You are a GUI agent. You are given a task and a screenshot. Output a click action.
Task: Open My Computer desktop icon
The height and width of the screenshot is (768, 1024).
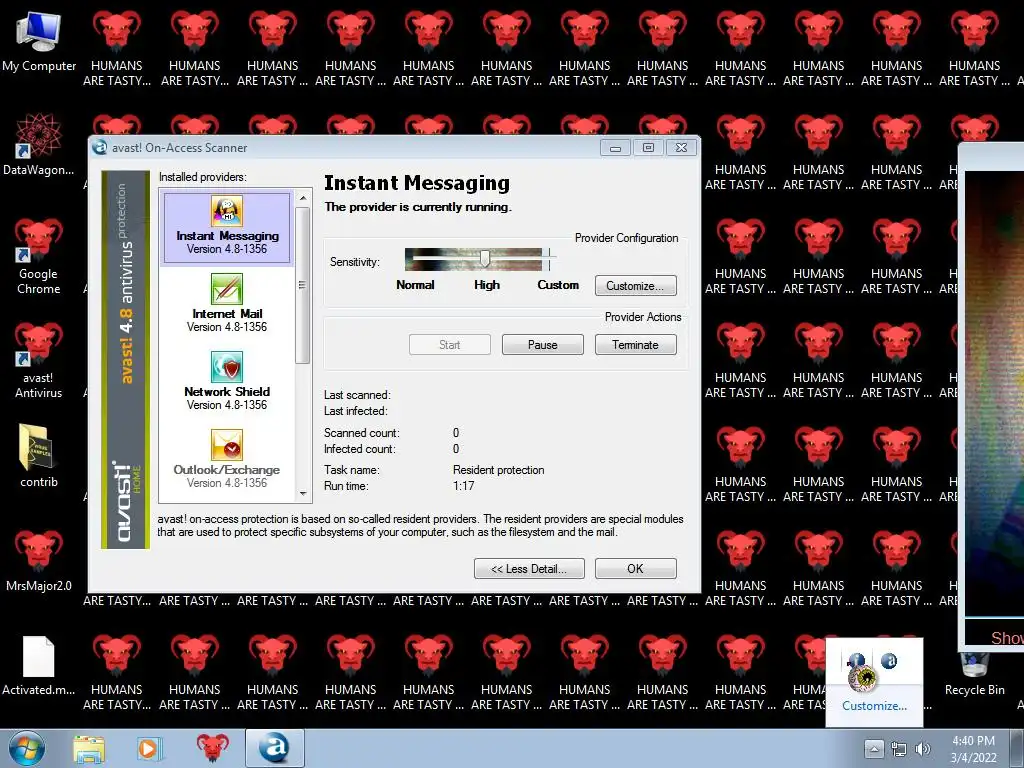tap(39, 40)
